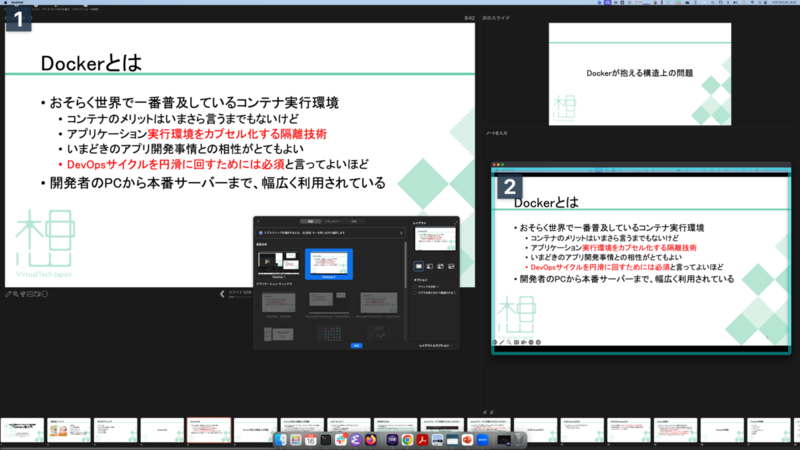Launch Firefox from the Dock
Viewport: 800px width, 450px height.
coord(371,440)
